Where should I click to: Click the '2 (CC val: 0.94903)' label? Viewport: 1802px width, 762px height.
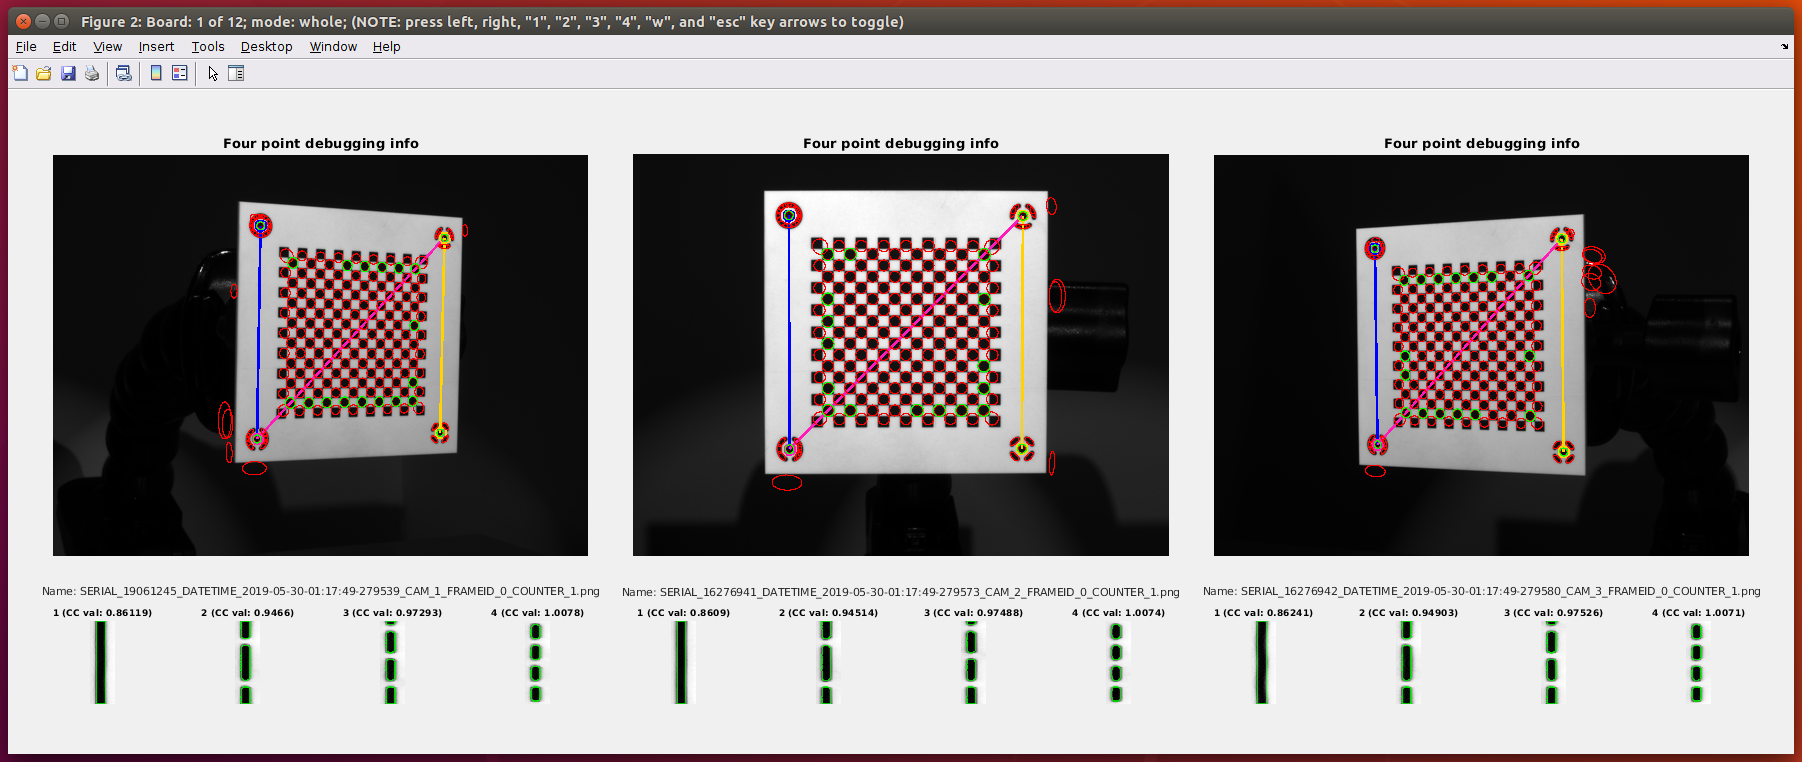click(1408, 612)
